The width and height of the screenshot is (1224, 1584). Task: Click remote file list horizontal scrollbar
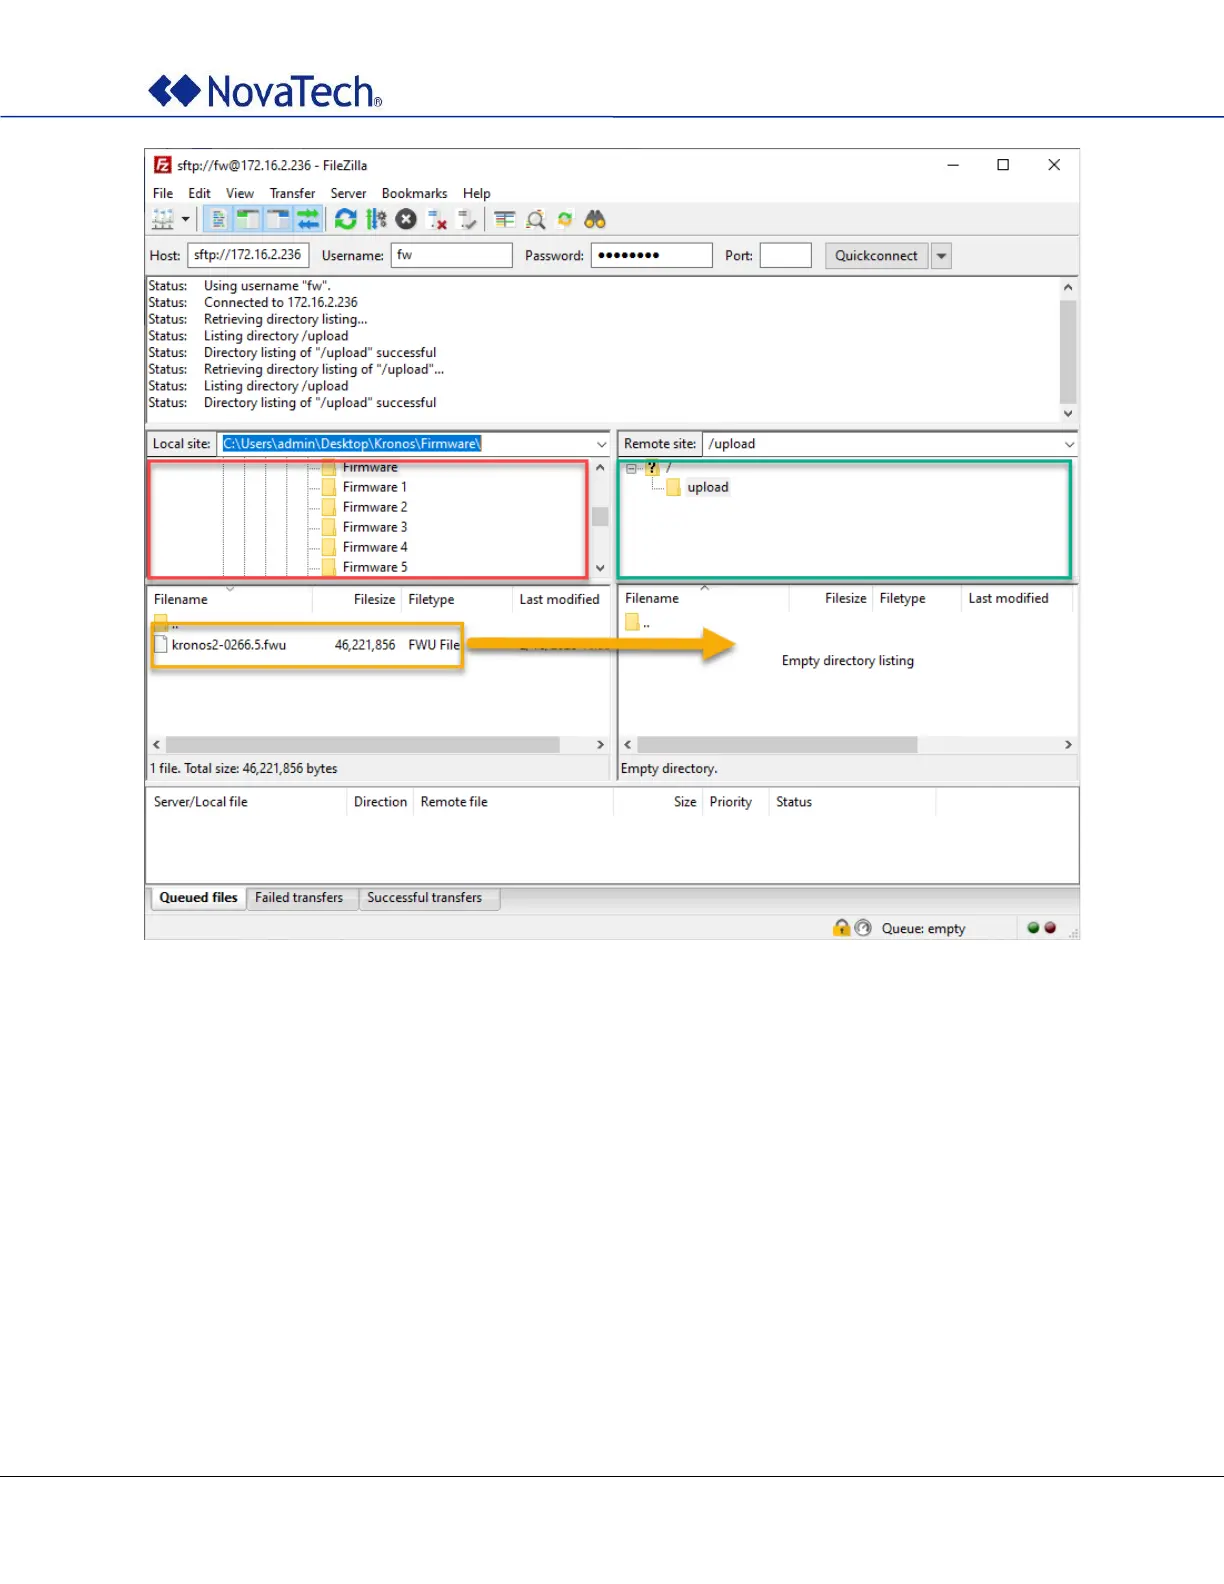pos(777,745)
